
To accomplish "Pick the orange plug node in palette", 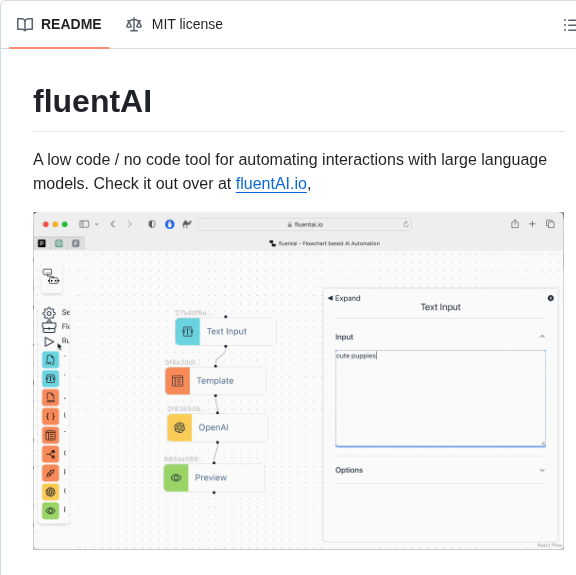I will (x=50, y=473).
